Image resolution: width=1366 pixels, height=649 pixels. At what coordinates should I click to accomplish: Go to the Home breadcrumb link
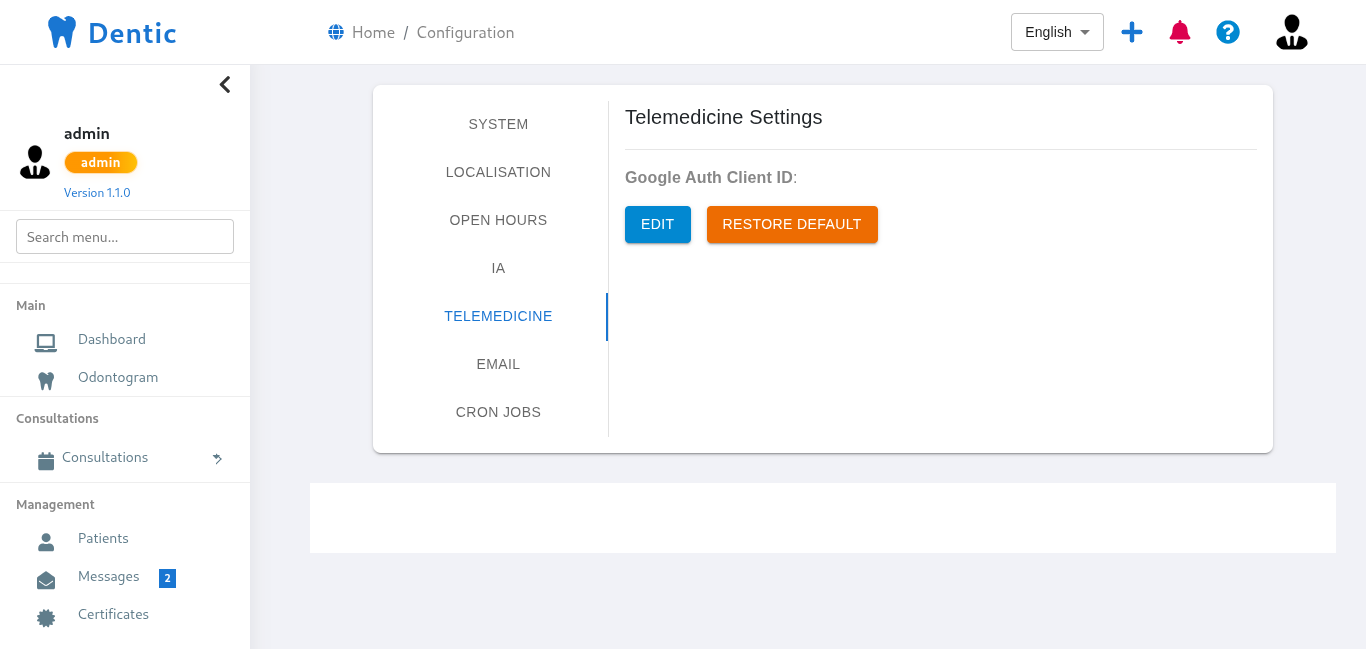click(x=373, y=32)
